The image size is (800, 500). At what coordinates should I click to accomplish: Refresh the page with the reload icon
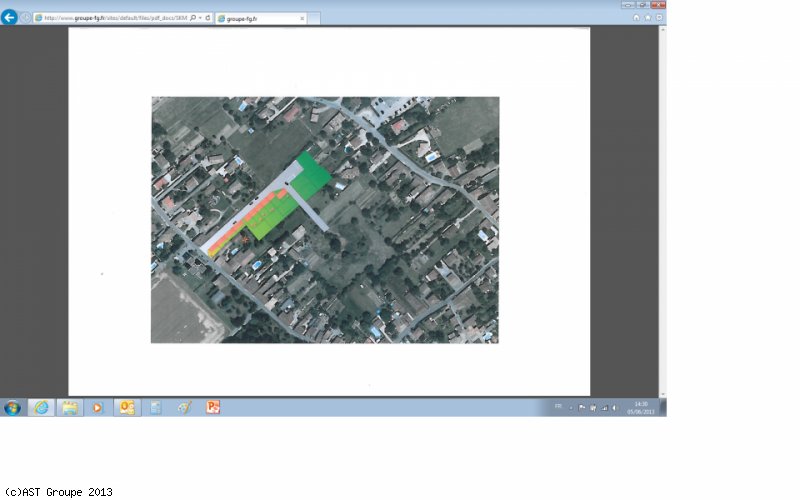click(208, 18)
